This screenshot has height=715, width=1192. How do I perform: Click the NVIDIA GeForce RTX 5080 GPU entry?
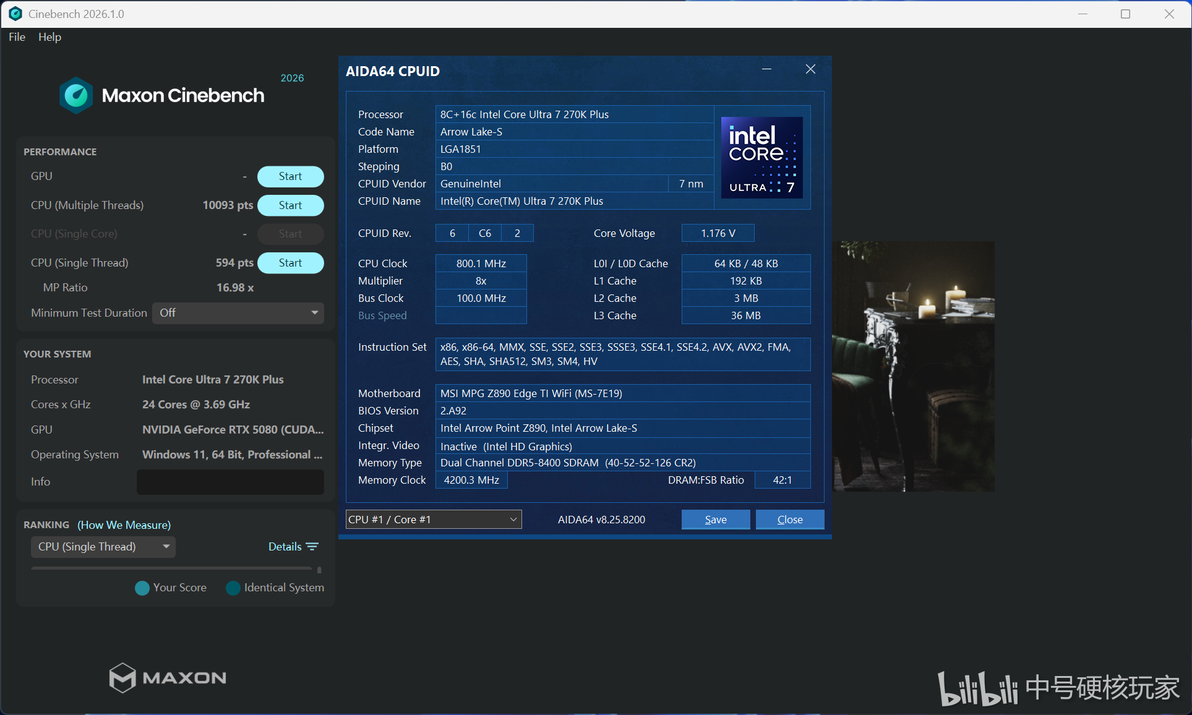click(x=233, y=430)
